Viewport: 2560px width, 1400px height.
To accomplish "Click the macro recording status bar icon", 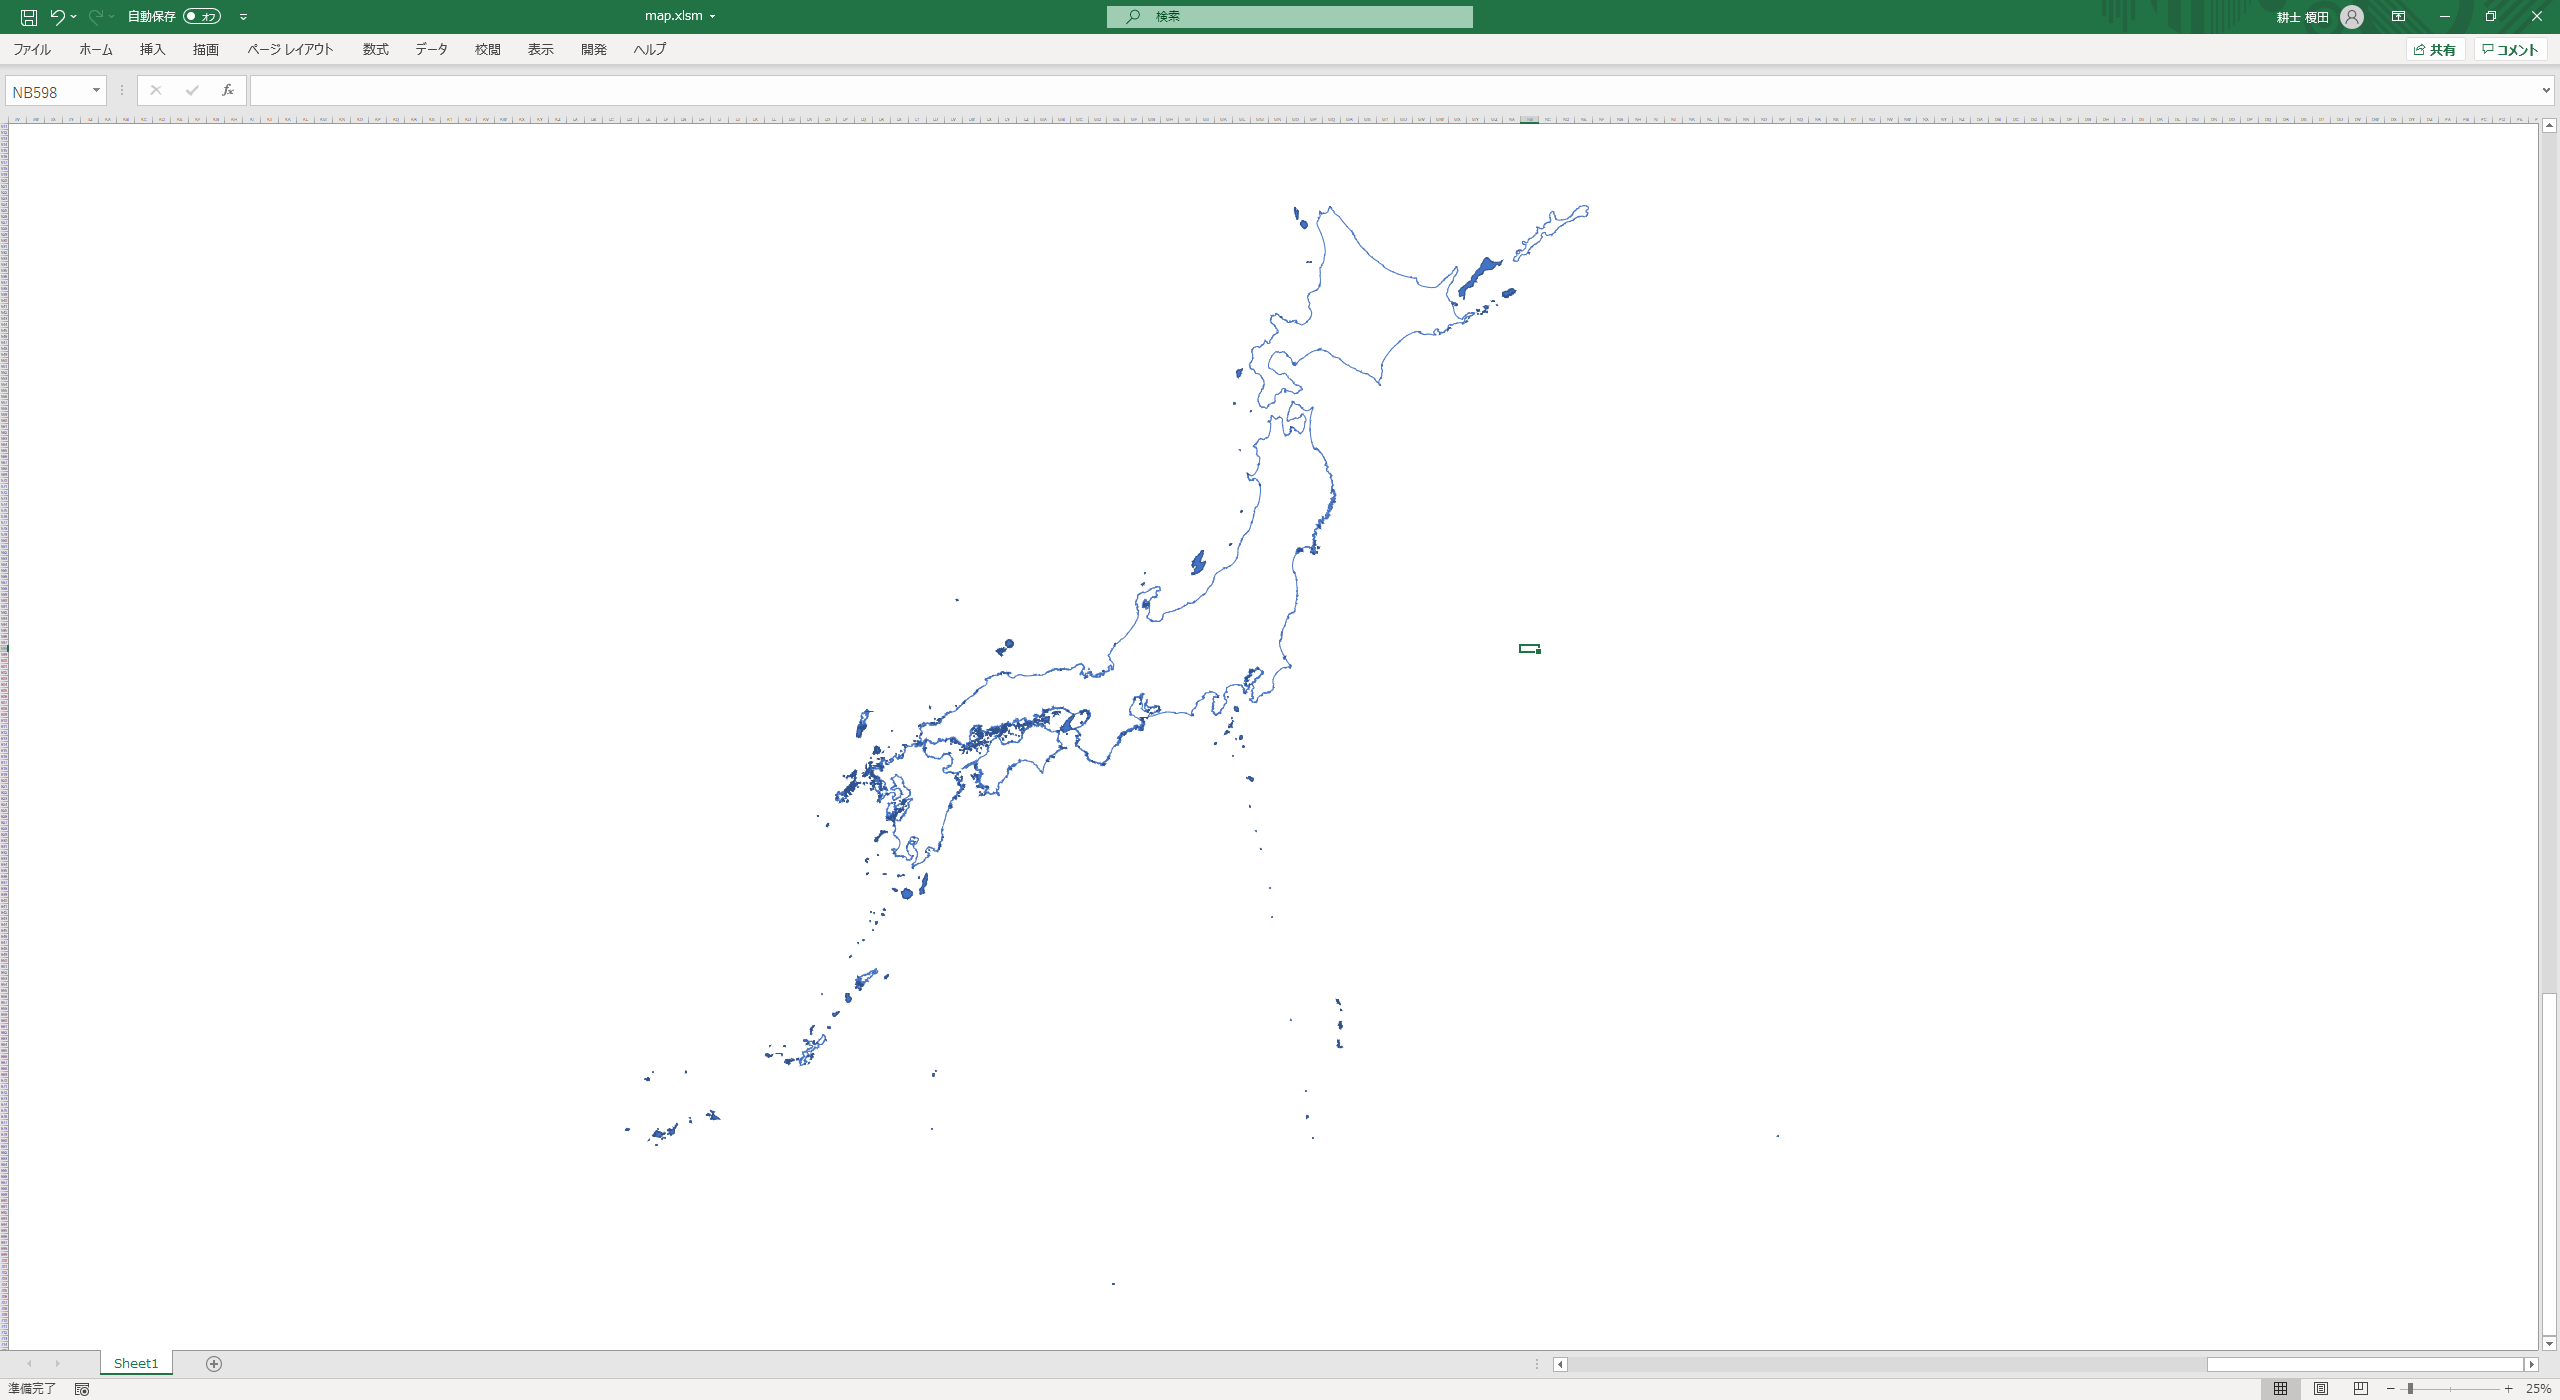I will point(82,1389).
